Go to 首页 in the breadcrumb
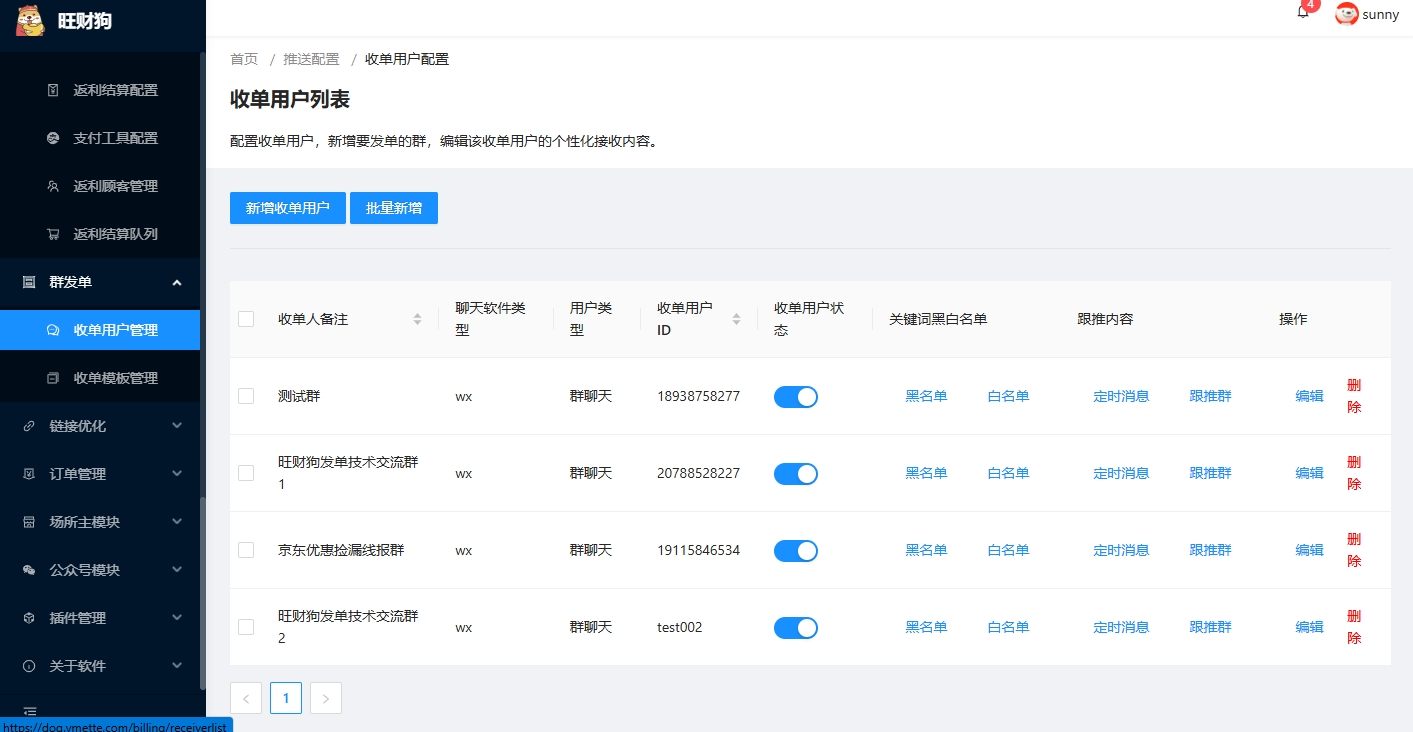1413x732 pixels. (x=244, y=59)
